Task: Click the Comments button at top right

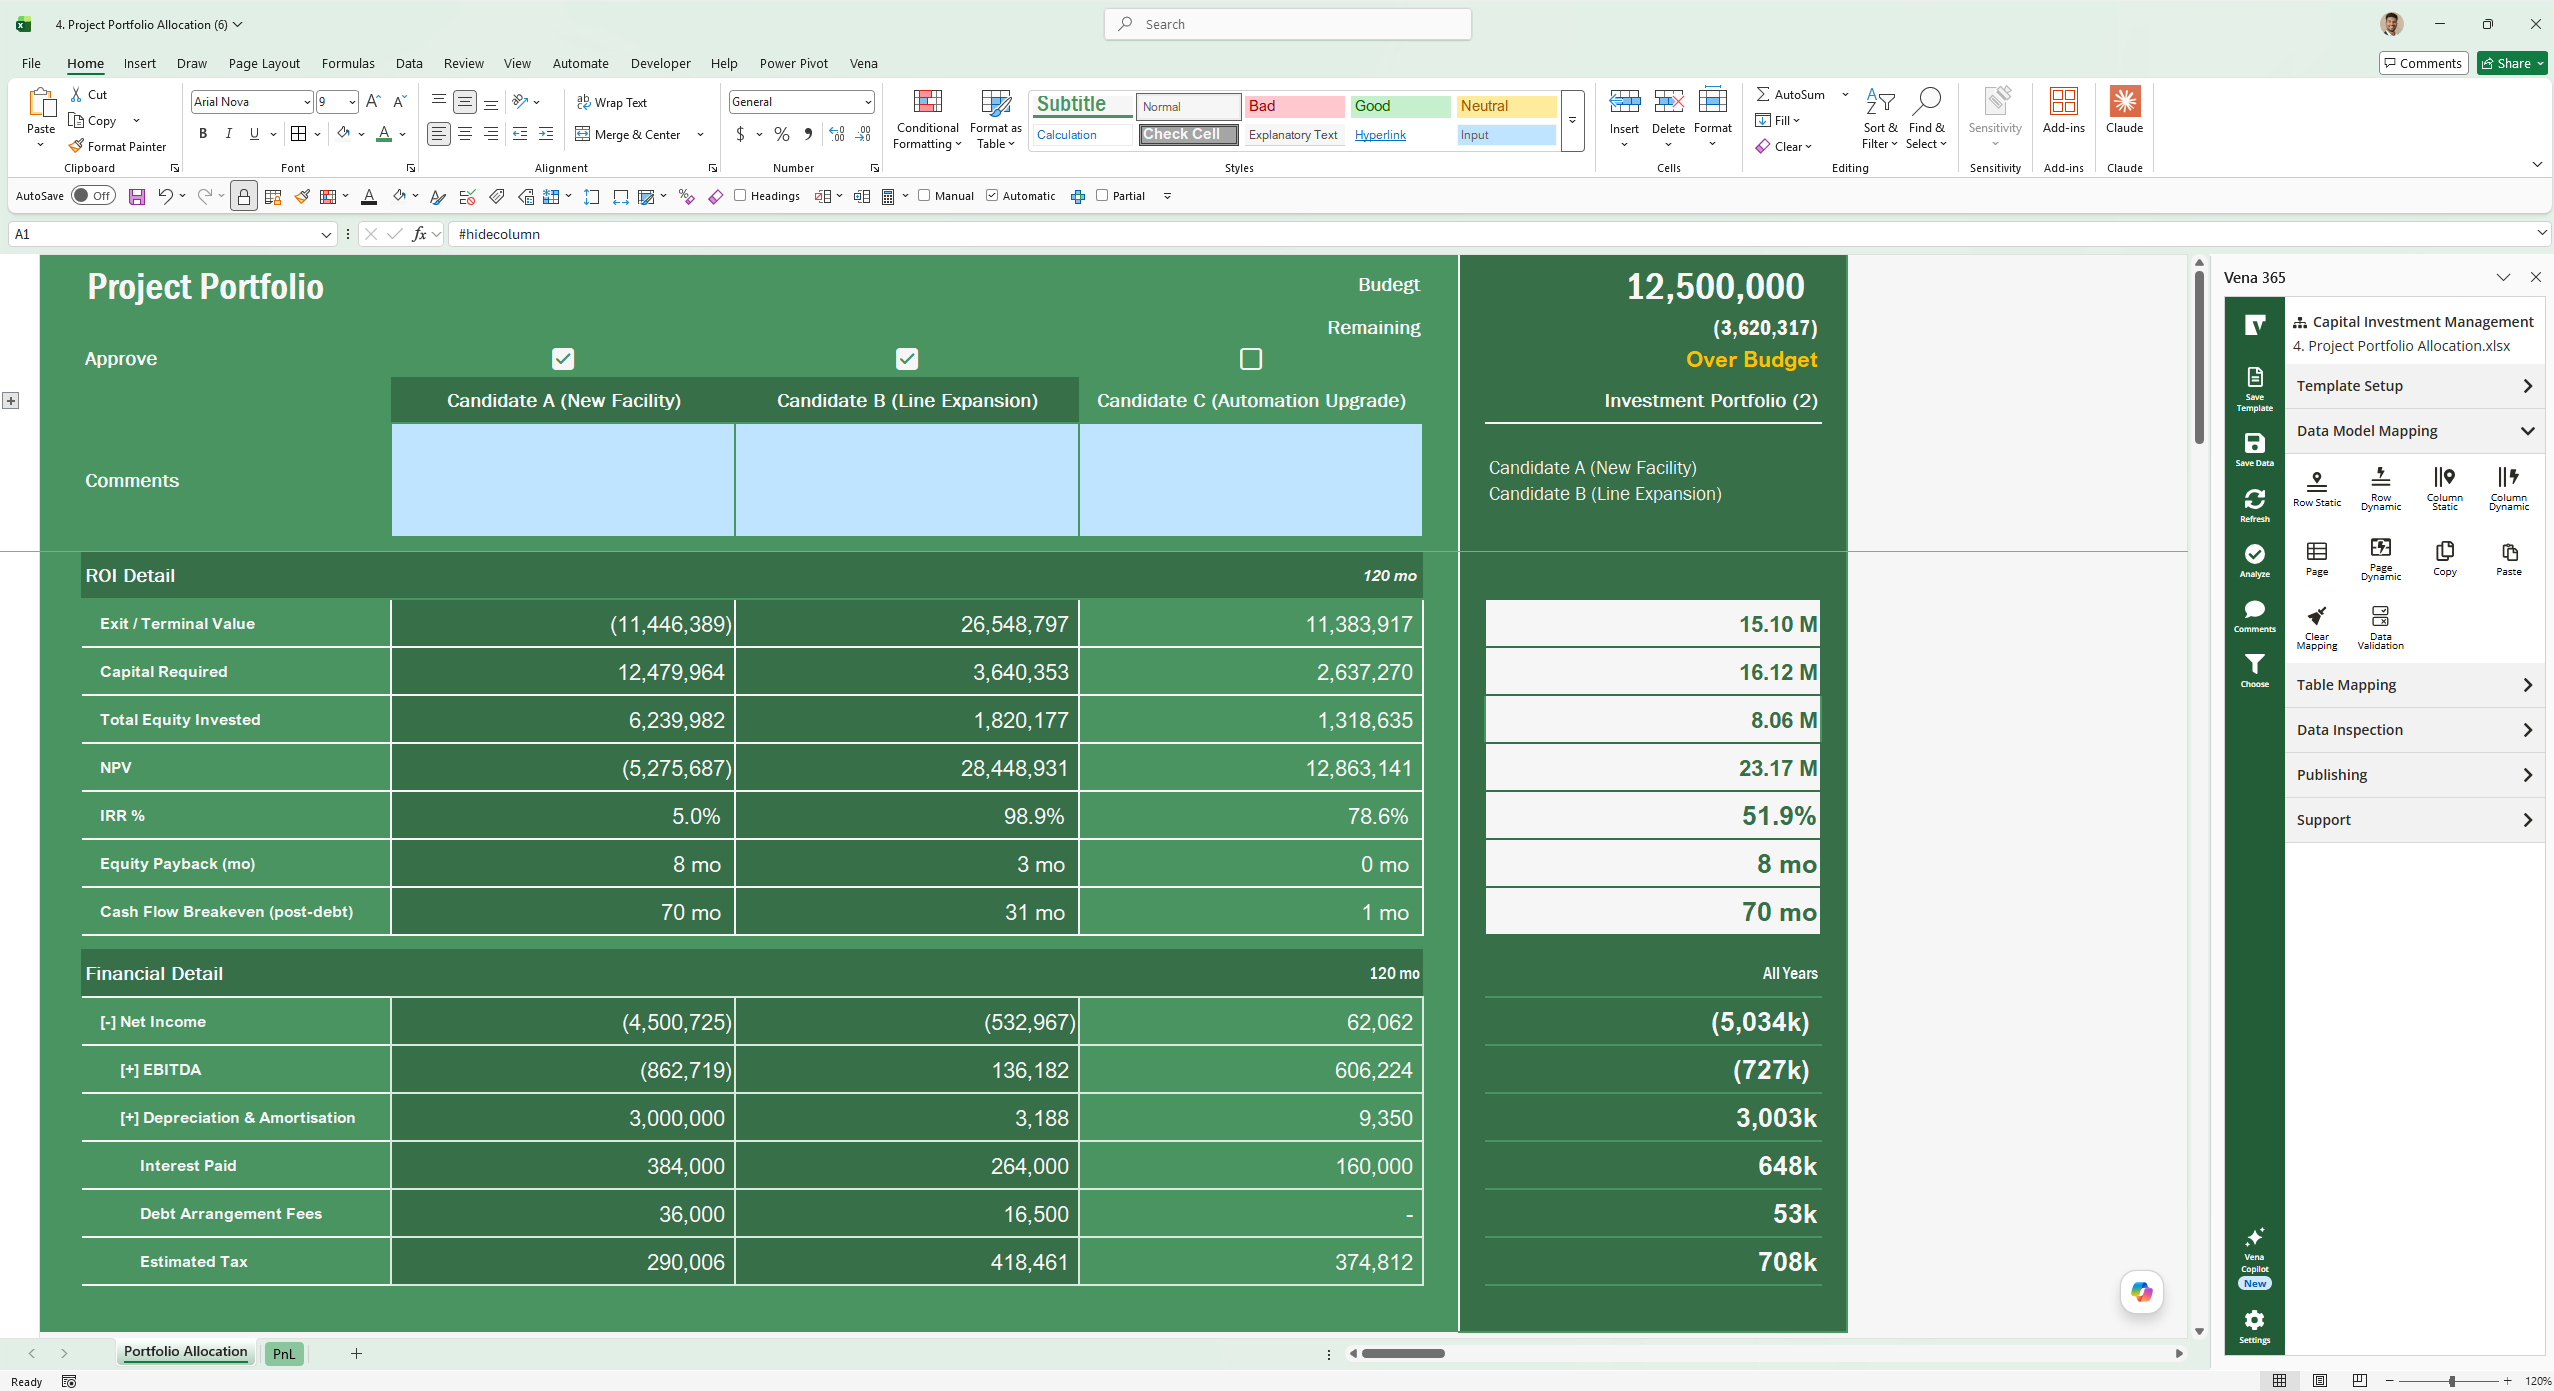Action: [x=2423, y=63]
